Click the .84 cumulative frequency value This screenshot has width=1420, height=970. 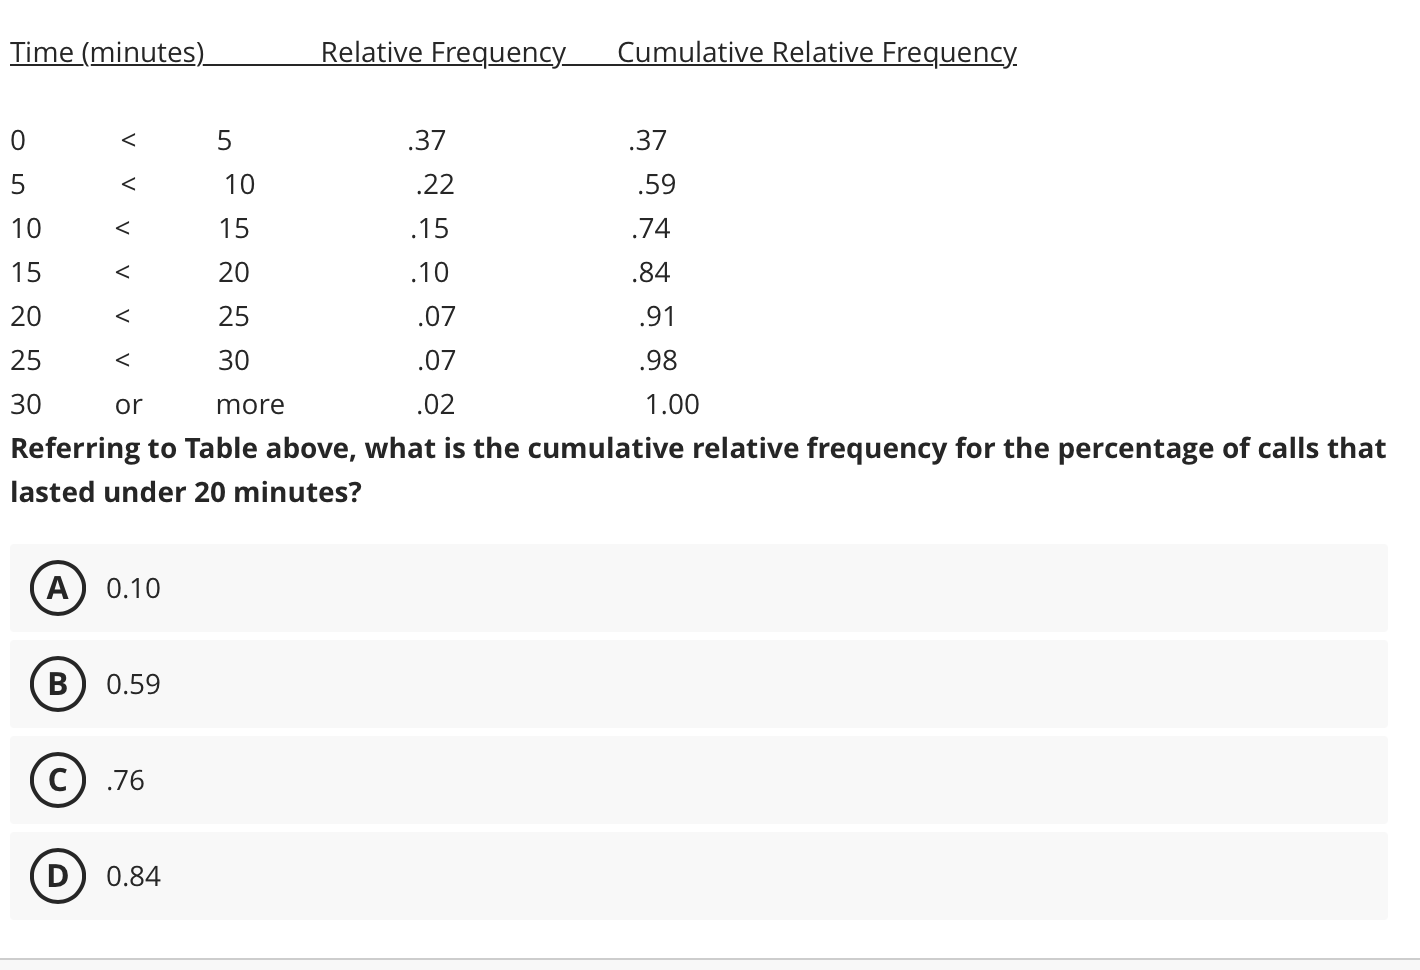[651, 271]
